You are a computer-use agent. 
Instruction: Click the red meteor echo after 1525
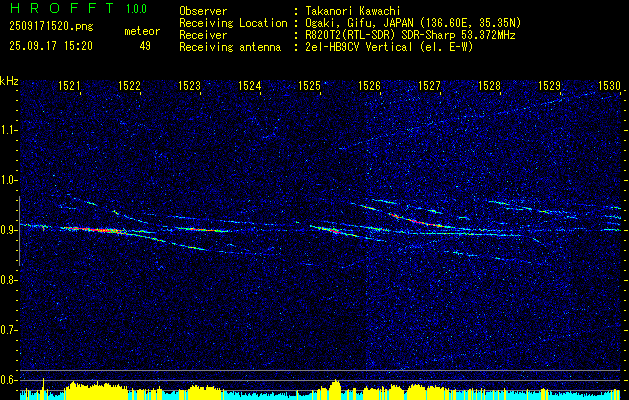(x=335, y=231)
